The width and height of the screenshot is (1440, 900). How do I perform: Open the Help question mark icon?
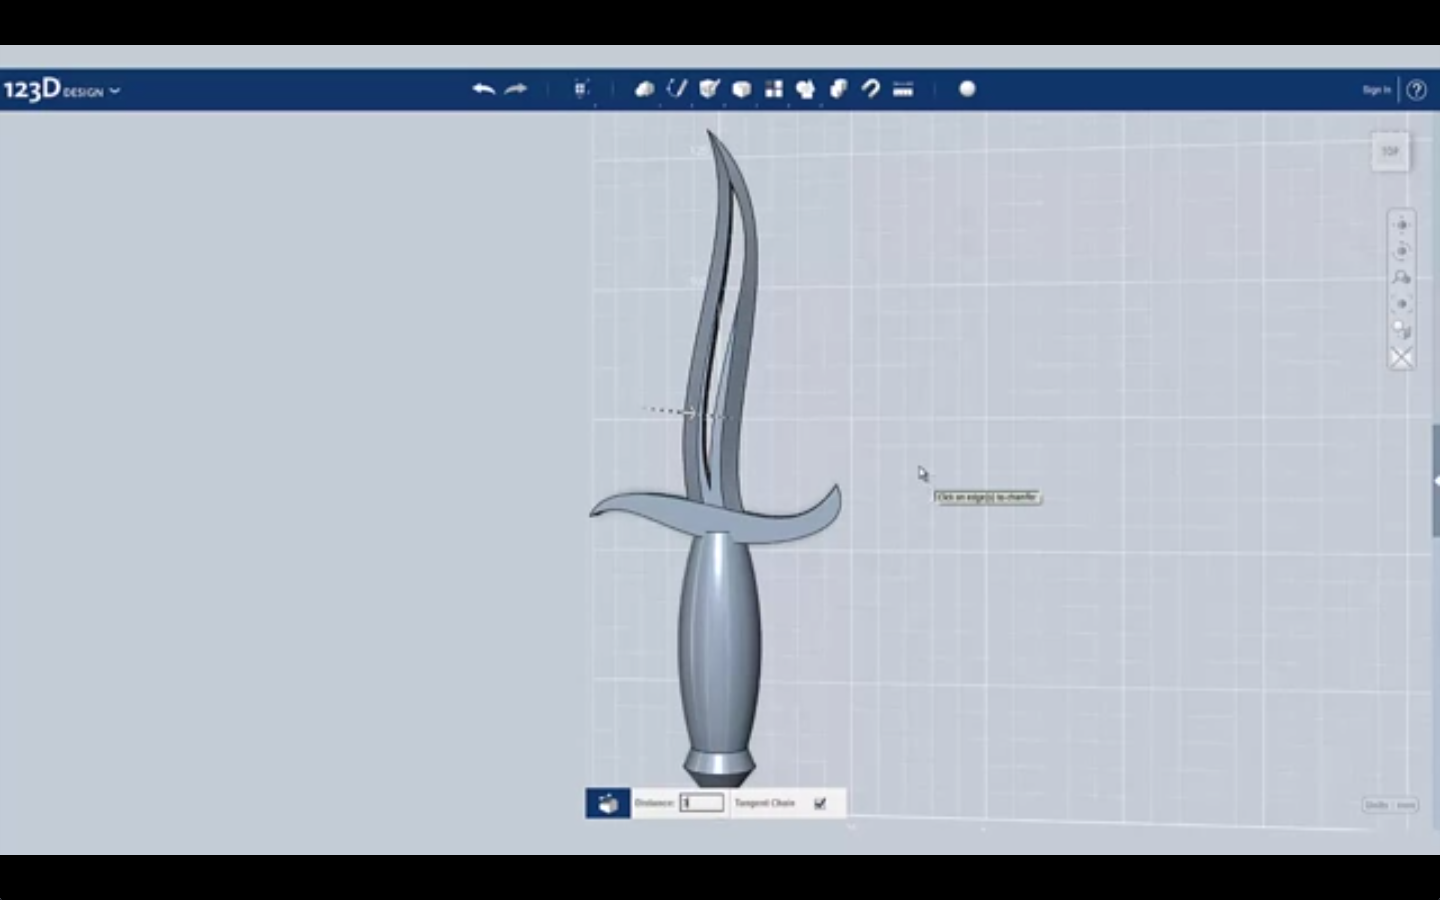[x=1416, y=90]
